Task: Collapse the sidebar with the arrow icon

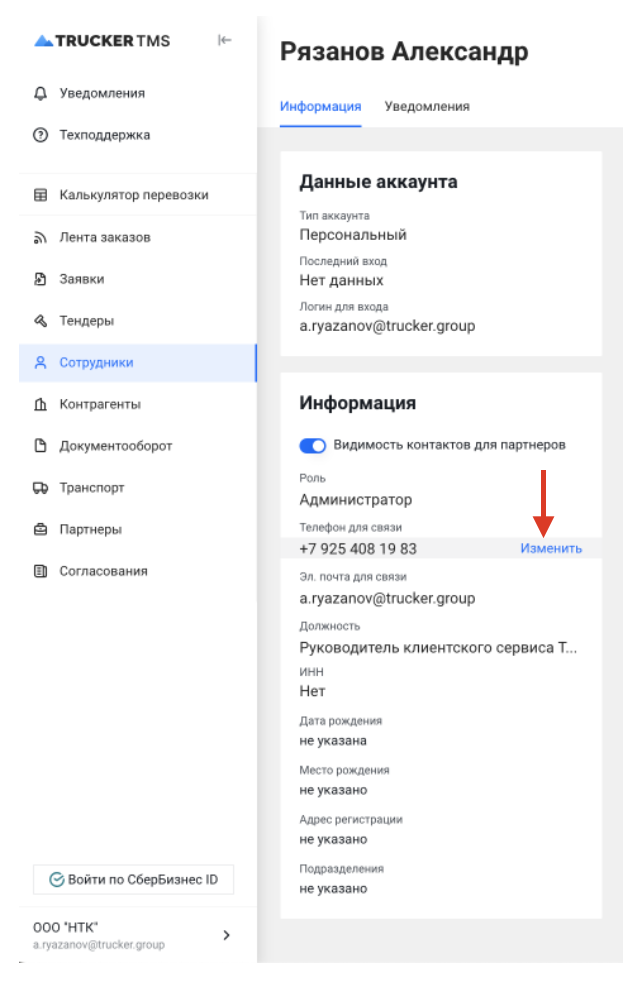Action: (225, 40)
